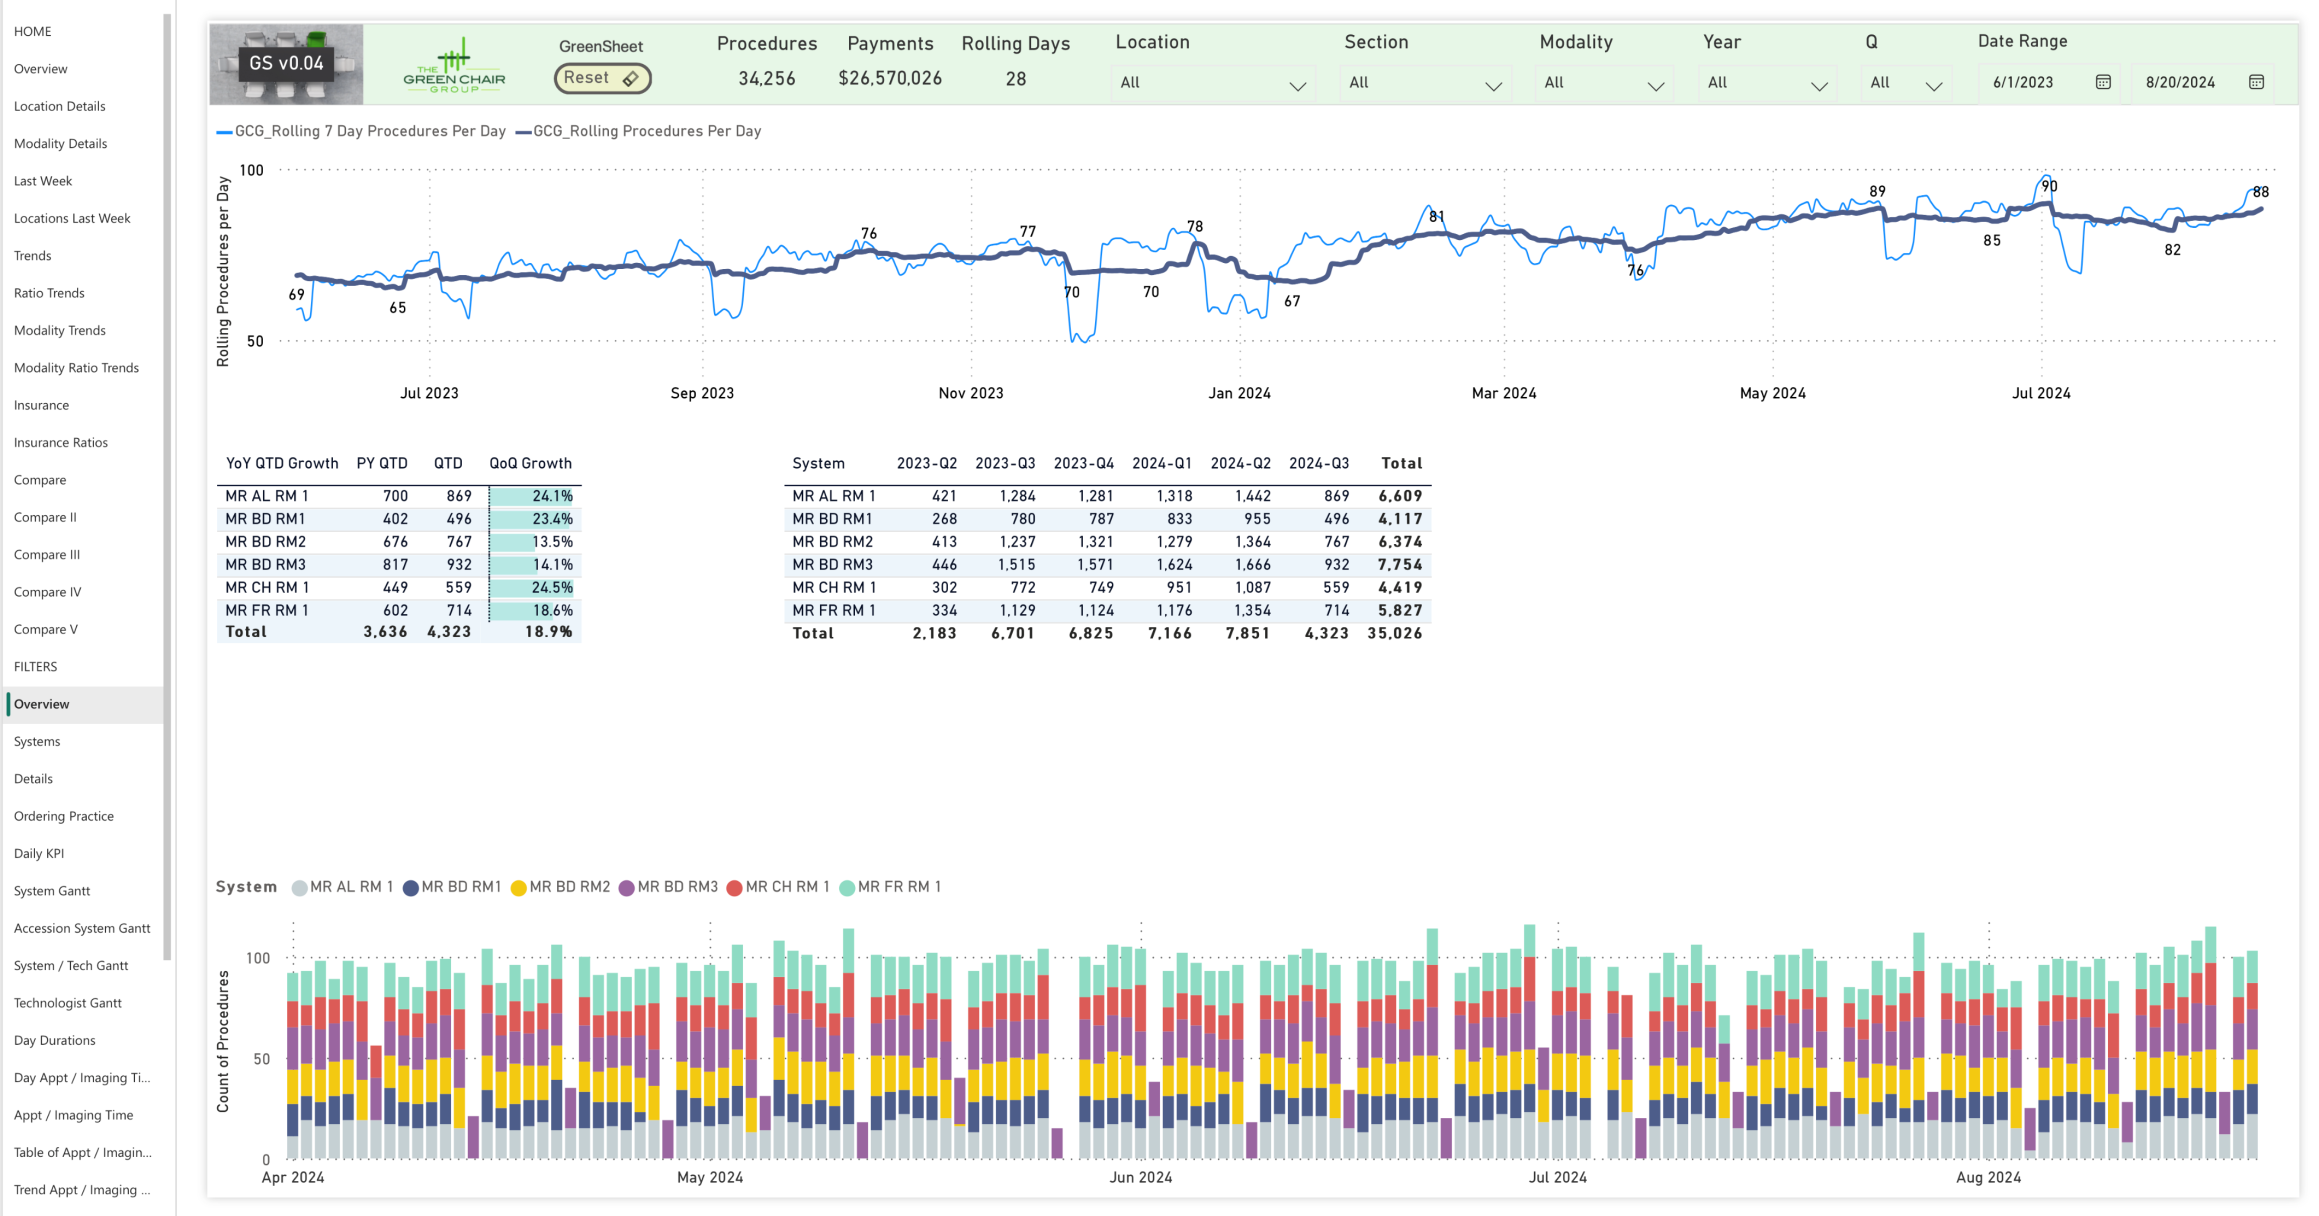Open end date calendar picker icon
This screenshot has width=2319, height=1216.
coord(2256,82)
